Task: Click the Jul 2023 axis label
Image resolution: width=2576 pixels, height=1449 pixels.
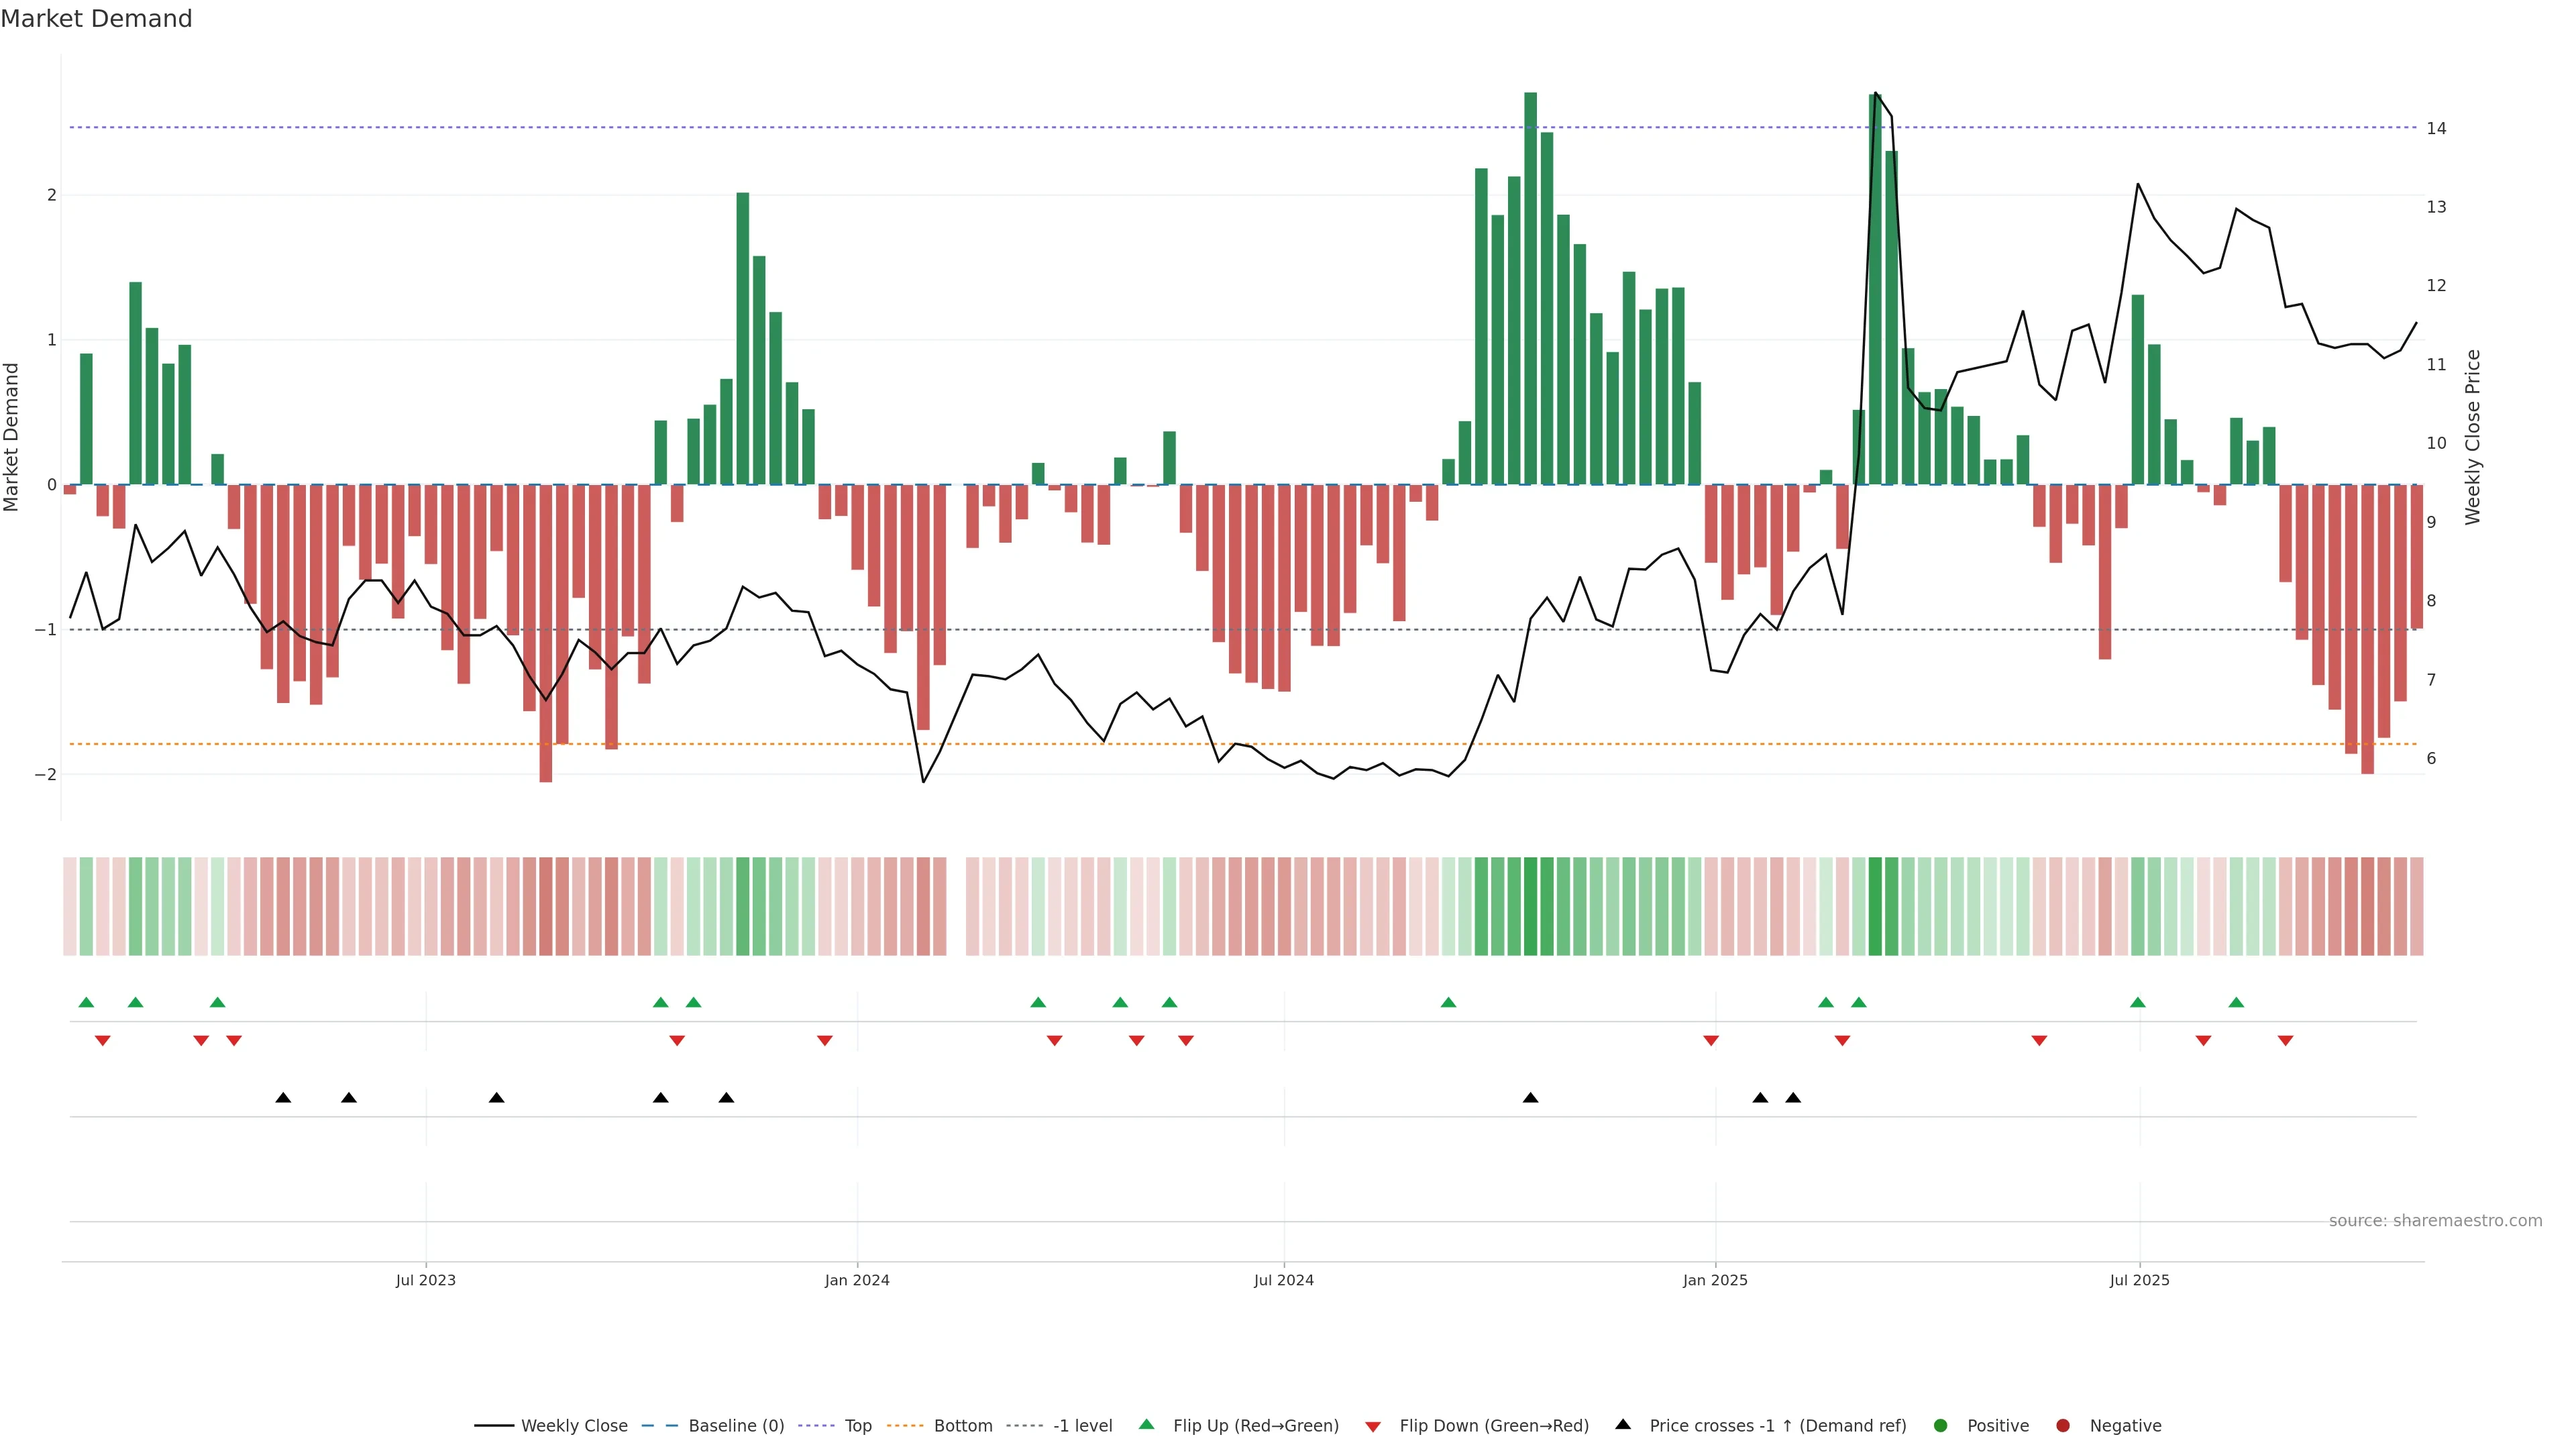Action: [x=425, y=1280]
